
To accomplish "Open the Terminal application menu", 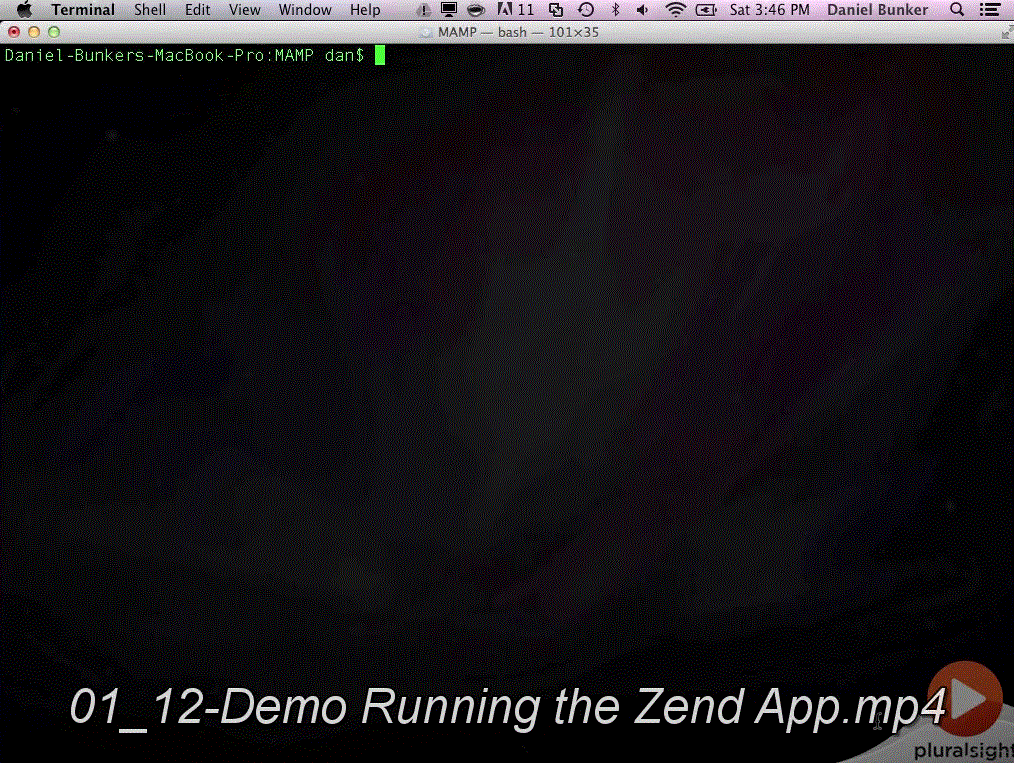I will (x=83, y=10).
